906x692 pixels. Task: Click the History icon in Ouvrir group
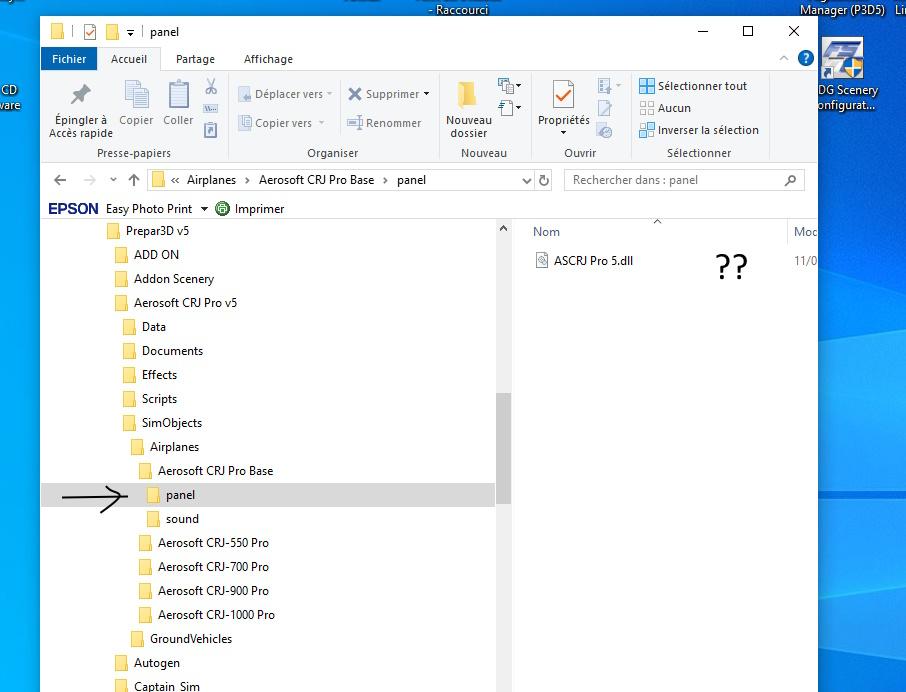[605, 131]
